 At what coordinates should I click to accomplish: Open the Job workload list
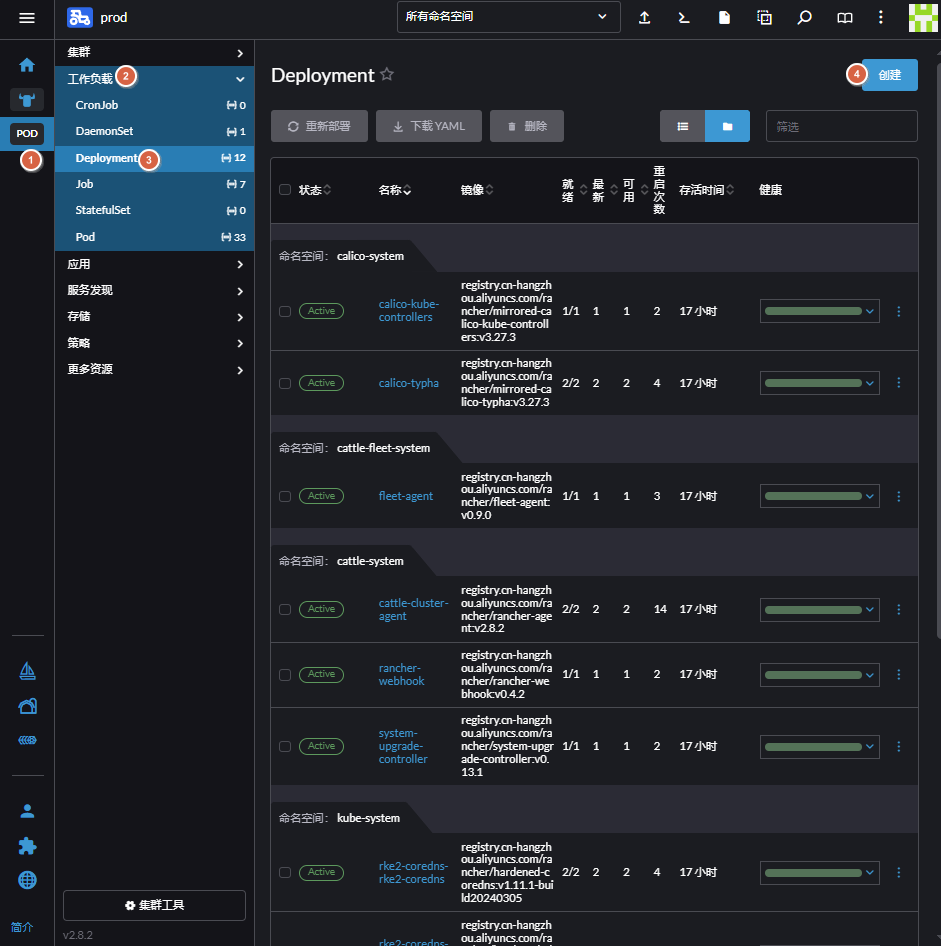[154, 184]
